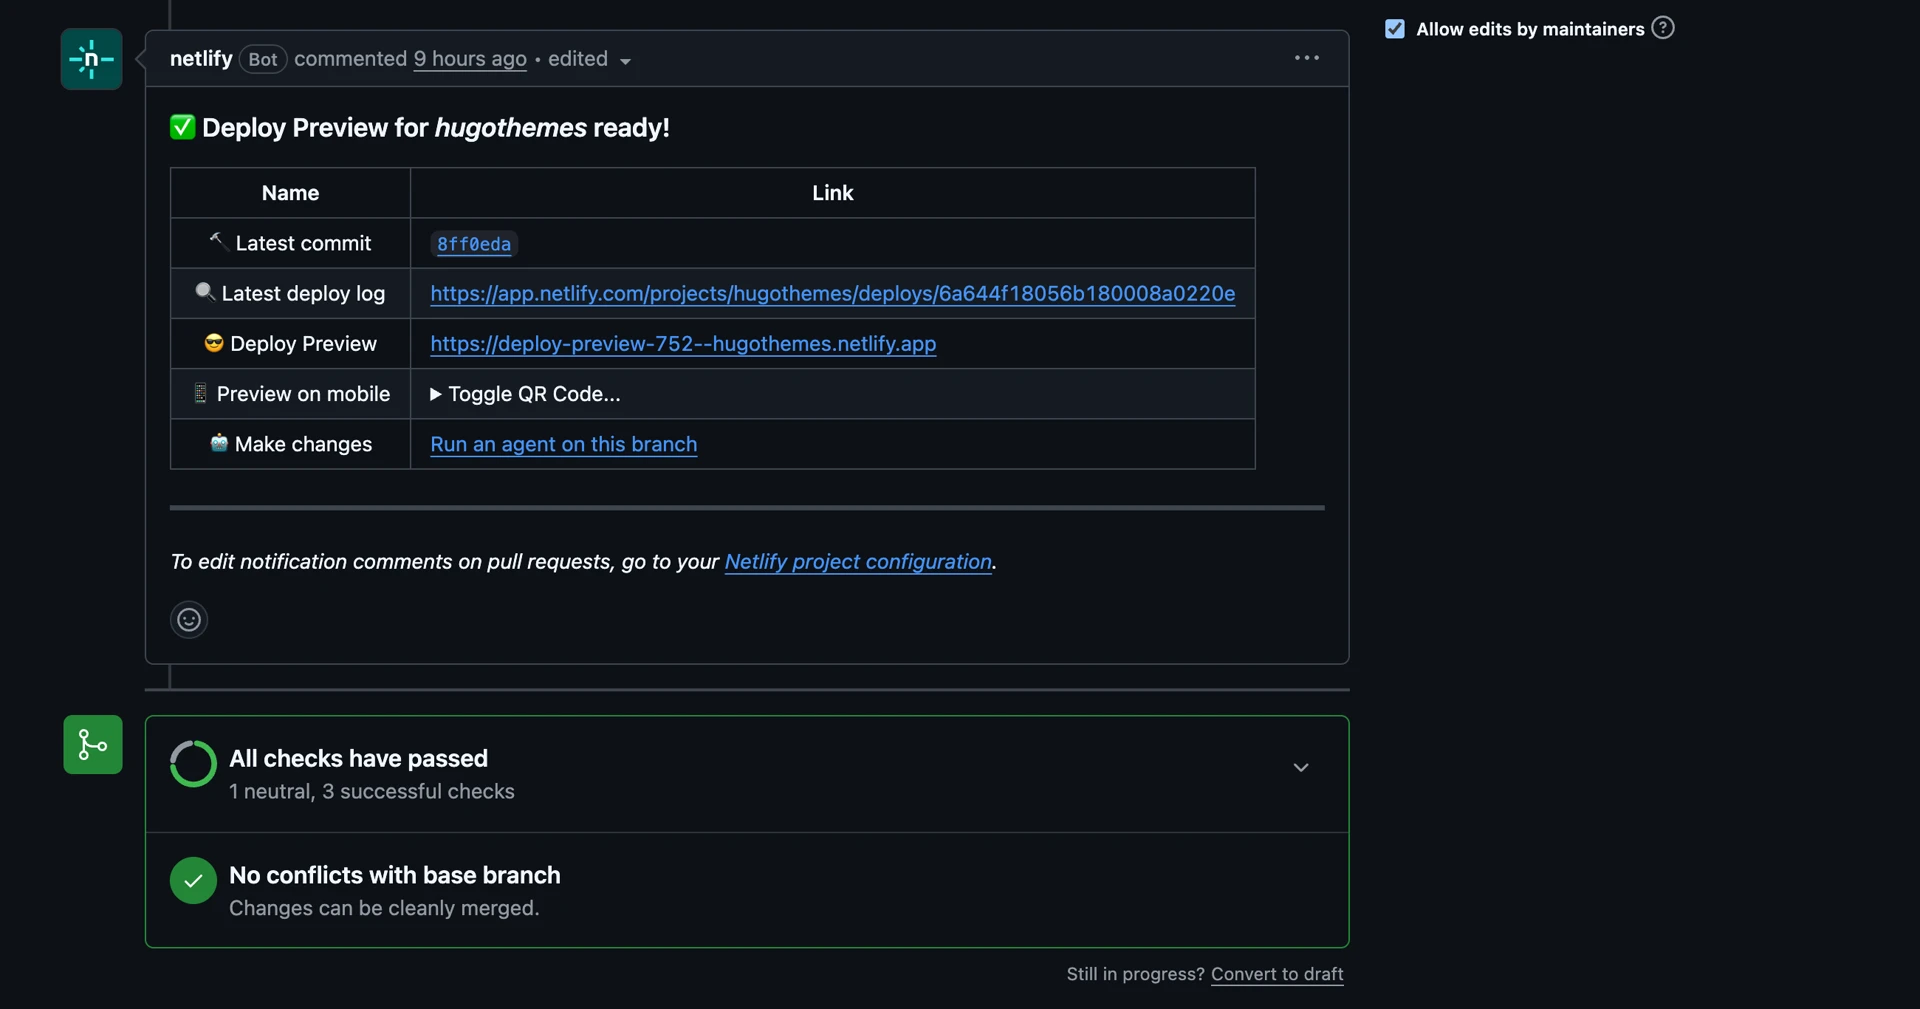The image size is (1920, 1009).
Task: Open commit 8ff0eda
Action: [x=474, y=244]
